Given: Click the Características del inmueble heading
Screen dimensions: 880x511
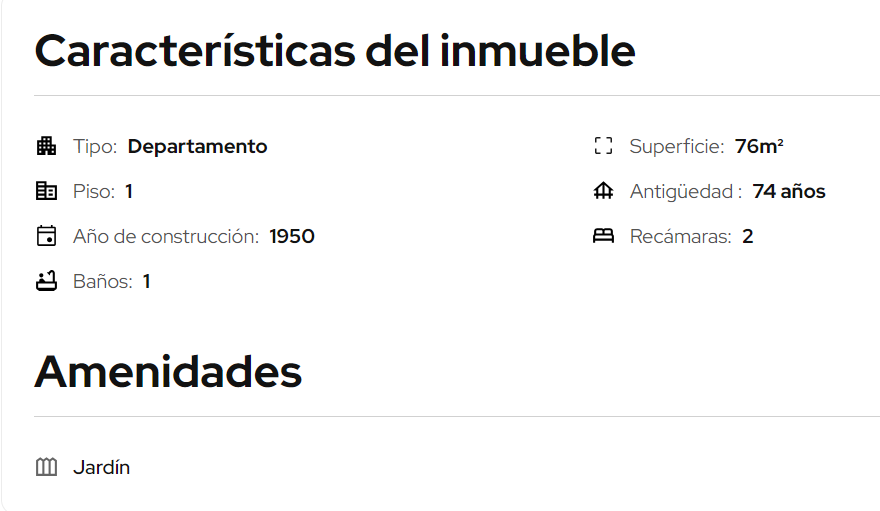Looking at the screenshot, I should pyautogui.click(x=335, y=50).
